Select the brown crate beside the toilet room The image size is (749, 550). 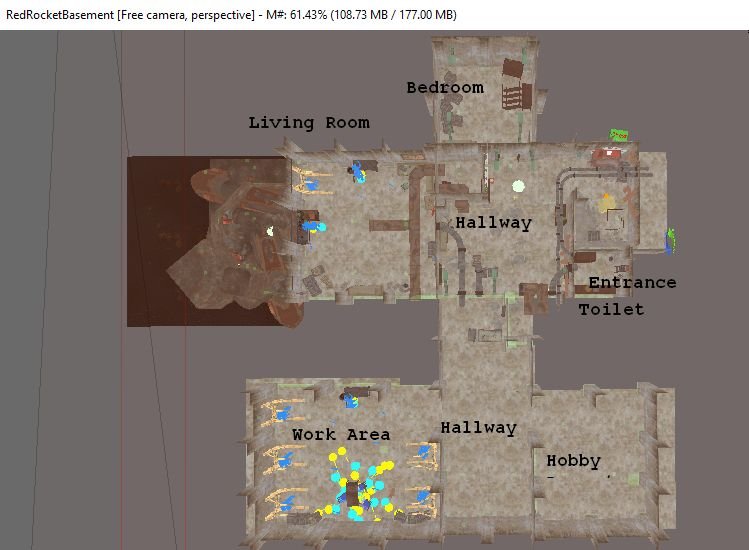click(535, 298)
